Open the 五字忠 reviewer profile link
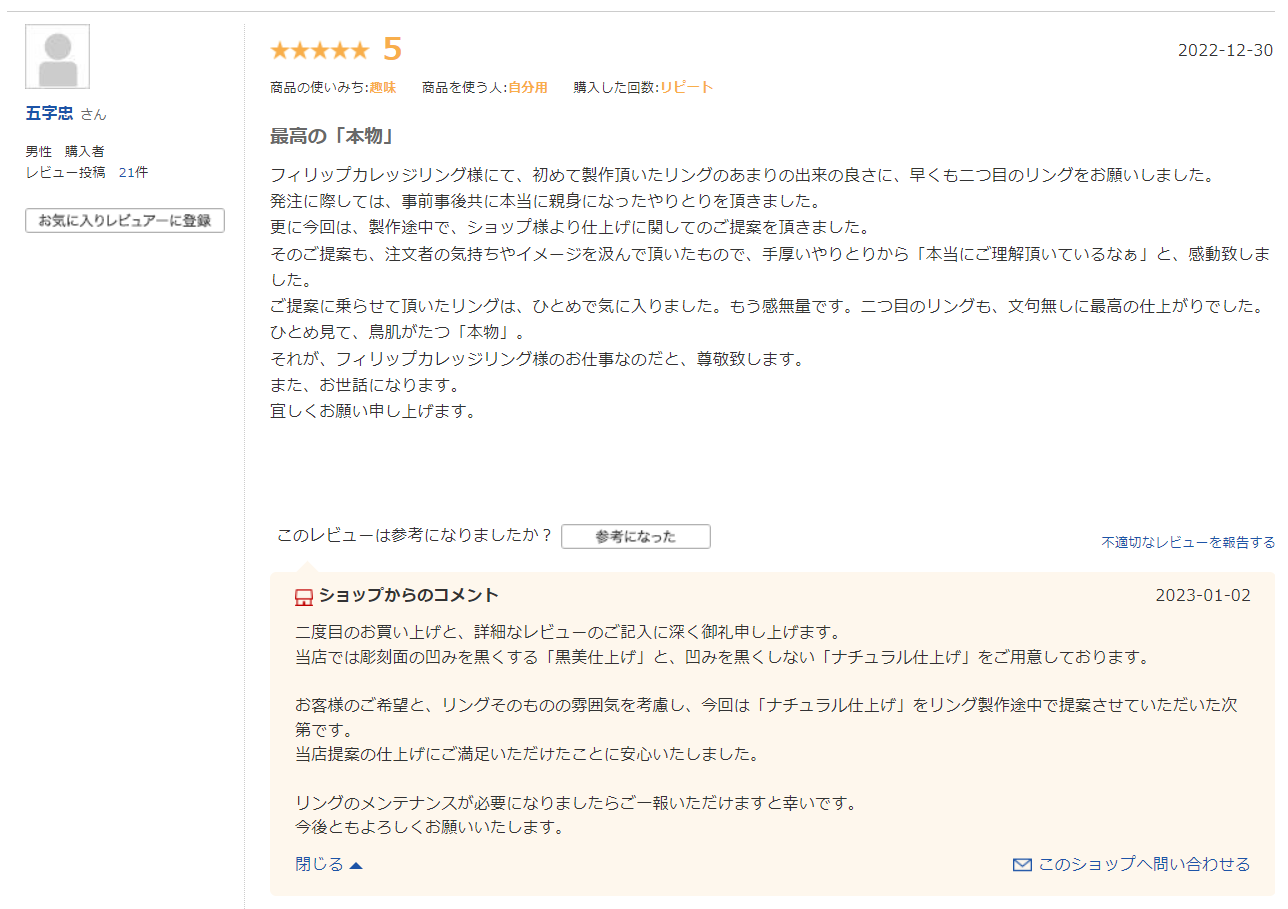1288x909 pixels. (x=50, y=114)
